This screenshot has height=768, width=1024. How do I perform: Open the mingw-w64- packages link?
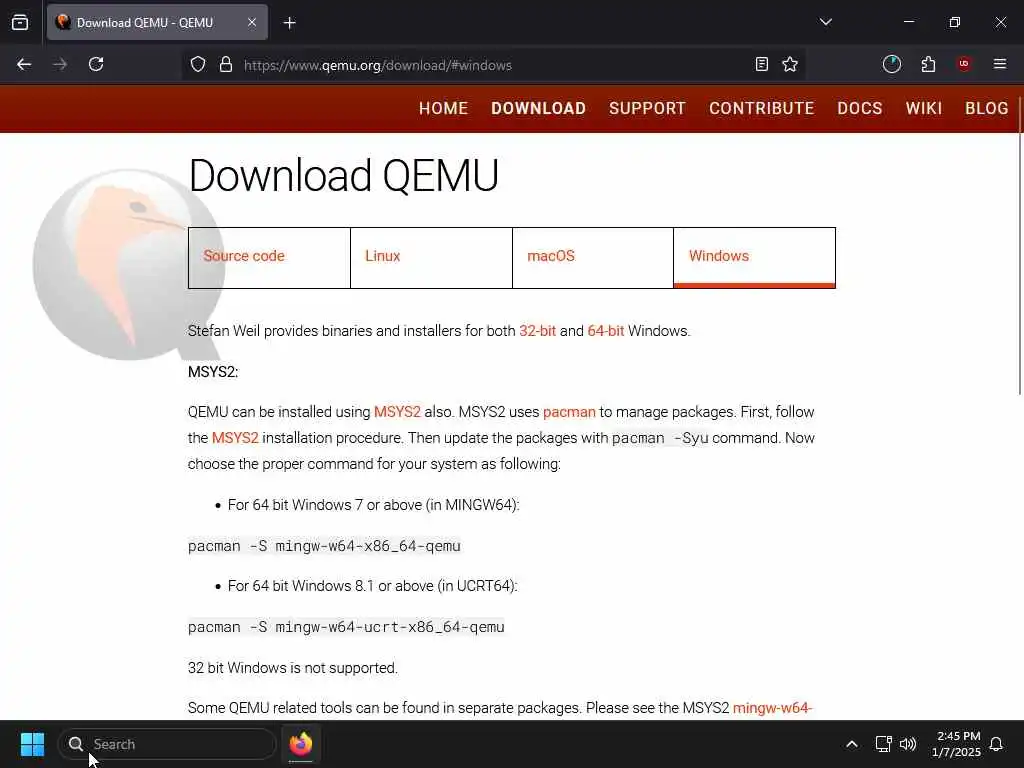[x=773, y=708]
